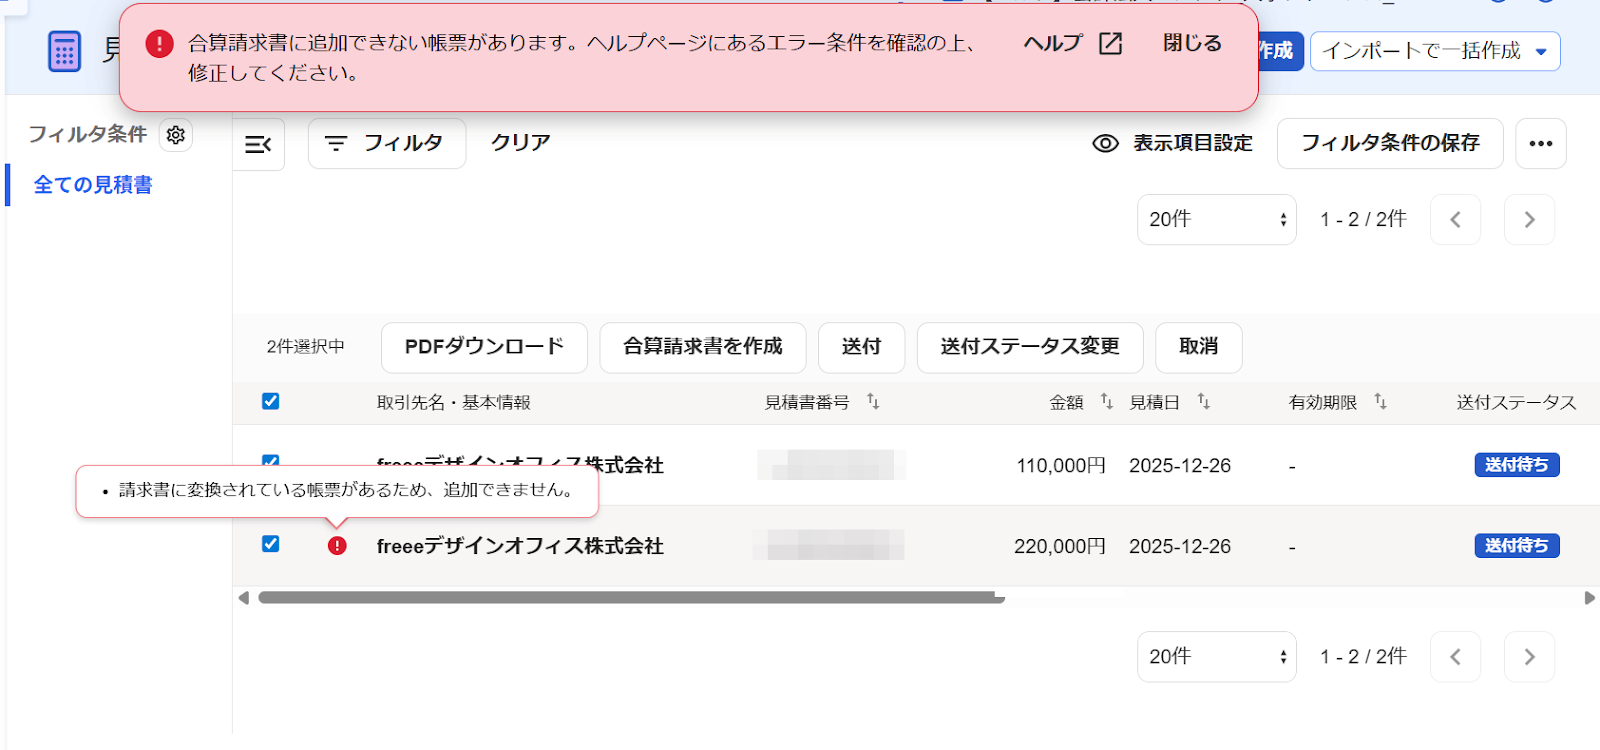
Task: Click 送付ステータス変更 button
Action: click(x=1030, y=347)
